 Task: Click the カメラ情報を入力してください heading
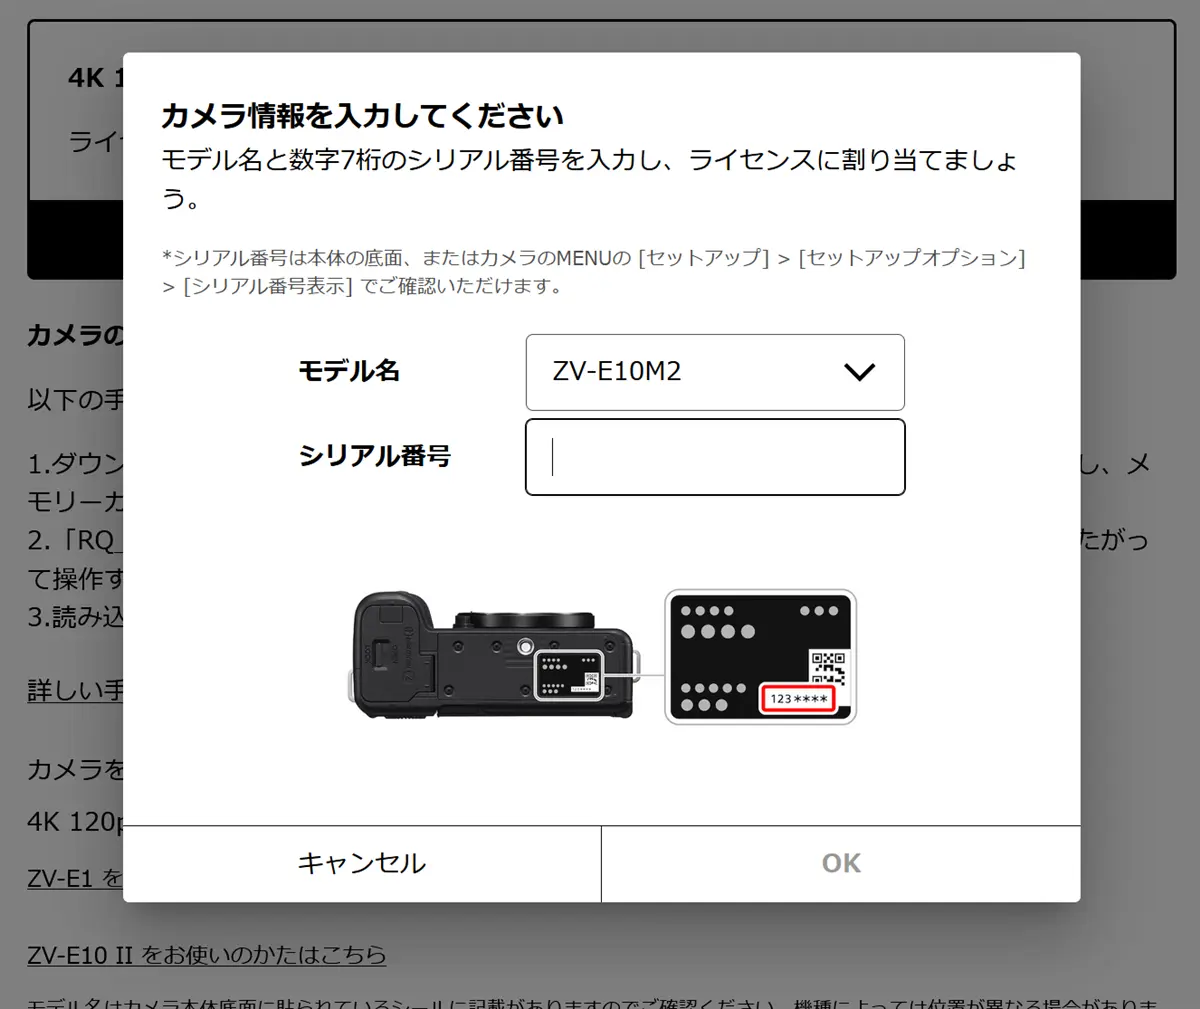pos(363,116)
